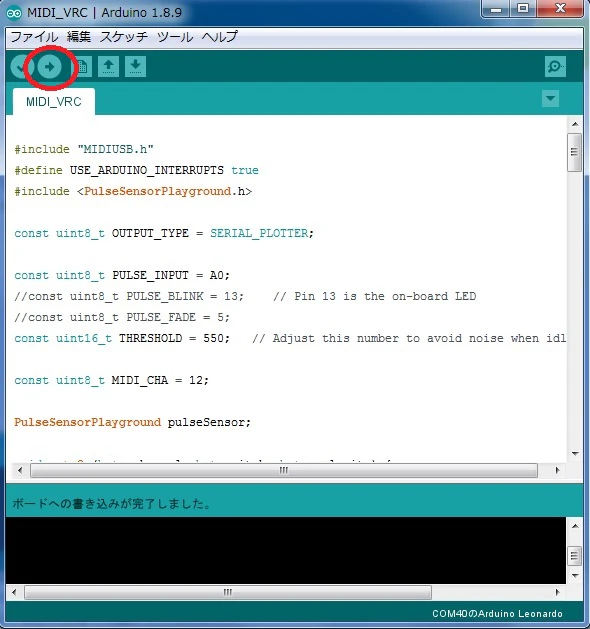The width and height of the screenshot is (590, 629).
Task: Open the 編集 menu
Action: 79,37
